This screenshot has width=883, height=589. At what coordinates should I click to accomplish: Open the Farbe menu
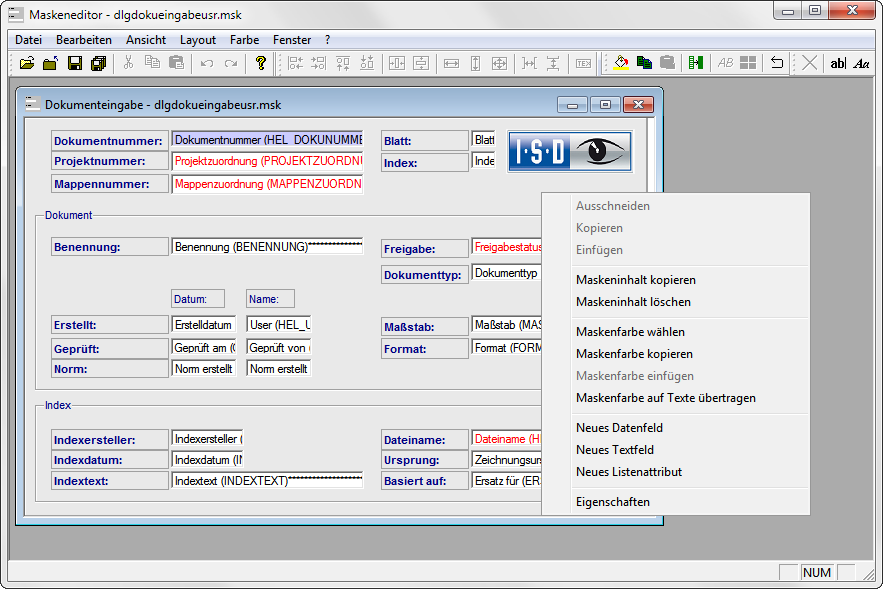[244, 40]
